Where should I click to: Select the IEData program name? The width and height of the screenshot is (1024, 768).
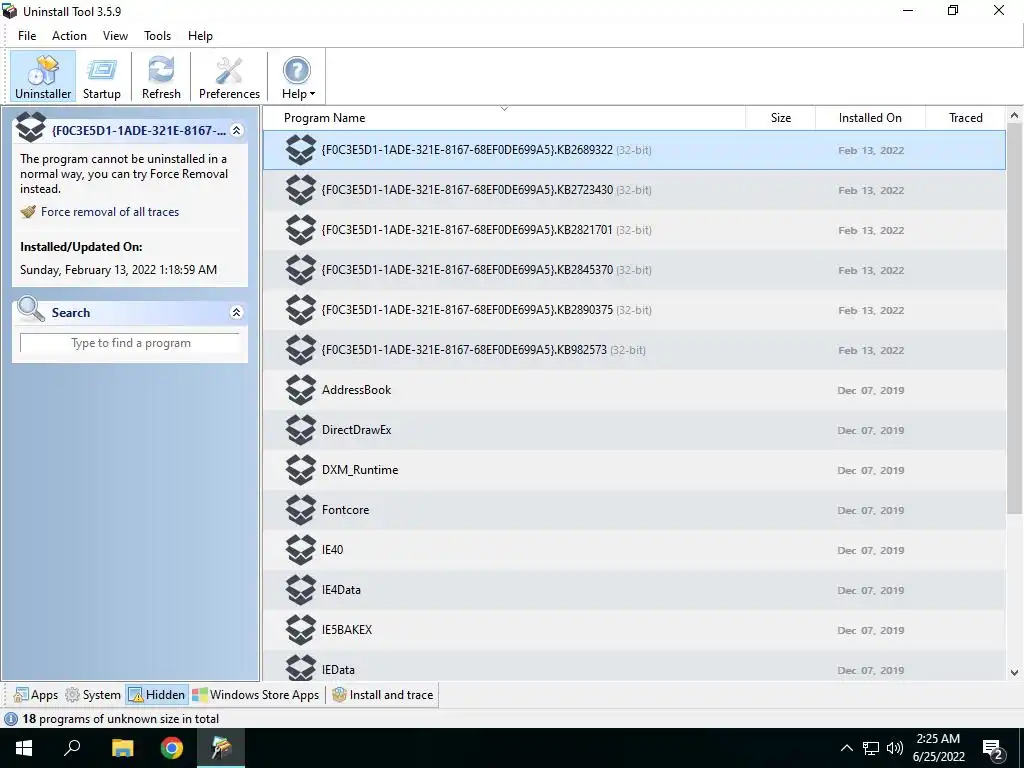(x=338, y=670)
